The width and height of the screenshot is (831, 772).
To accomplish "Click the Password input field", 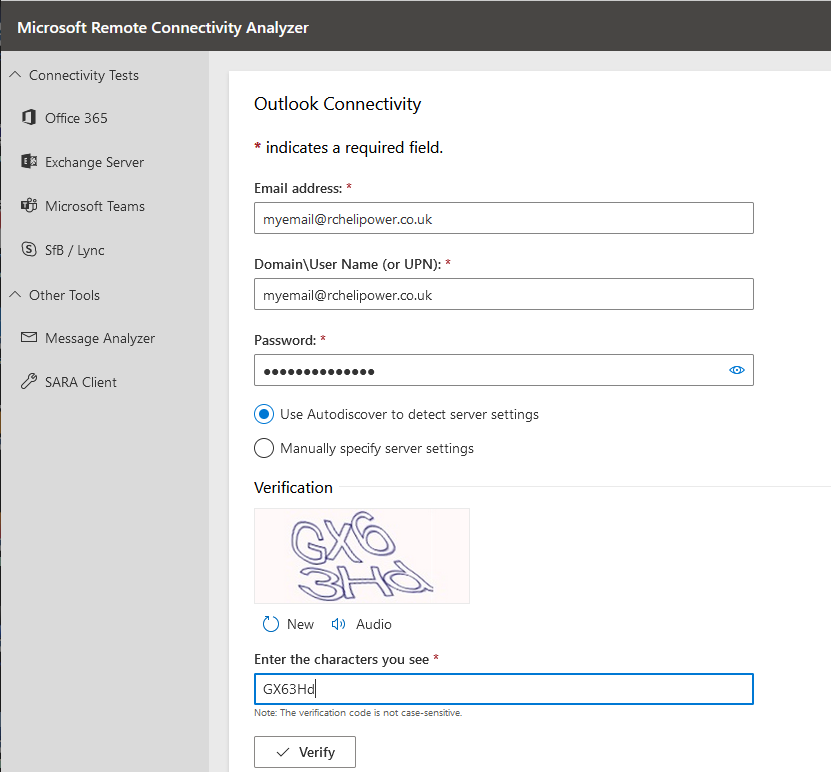I will (x=503, y=370).
